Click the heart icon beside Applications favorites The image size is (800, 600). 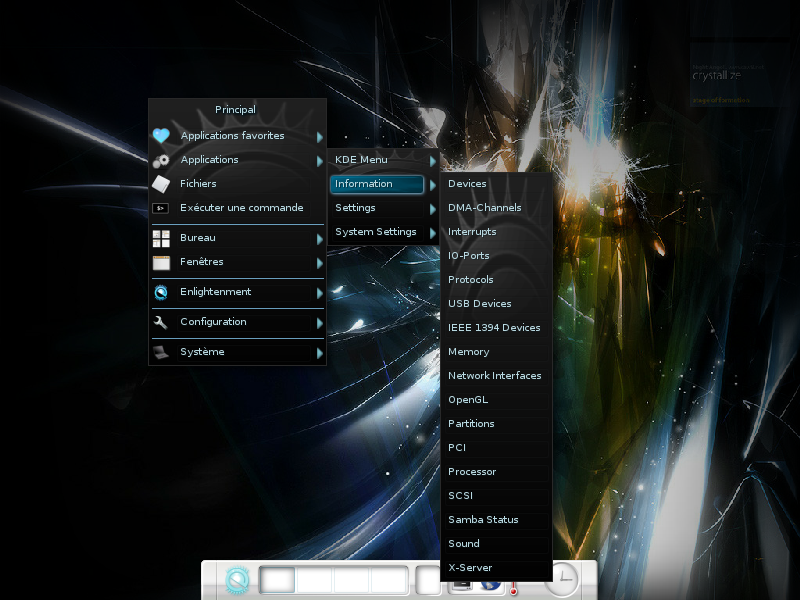click(x=161, y=136)
